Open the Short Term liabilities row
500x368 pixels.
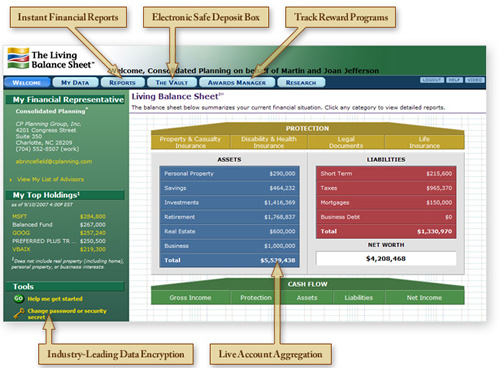point(386,174)
